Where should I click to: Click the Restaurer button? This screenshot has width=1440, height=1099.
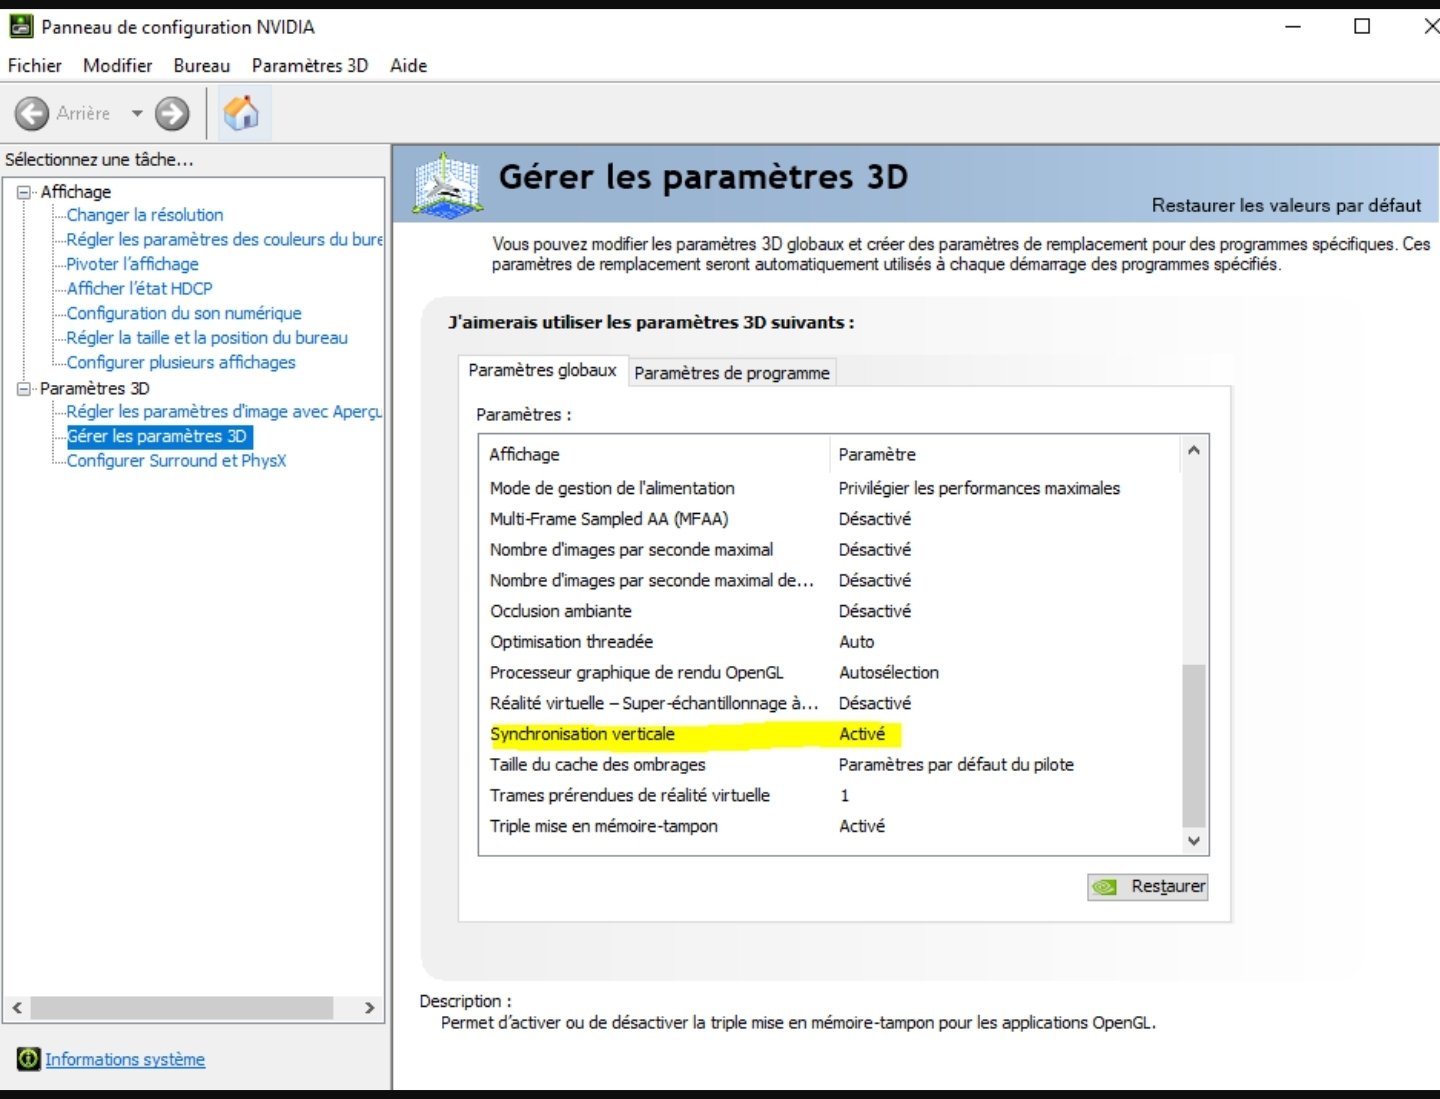(x=1148, y=886)
